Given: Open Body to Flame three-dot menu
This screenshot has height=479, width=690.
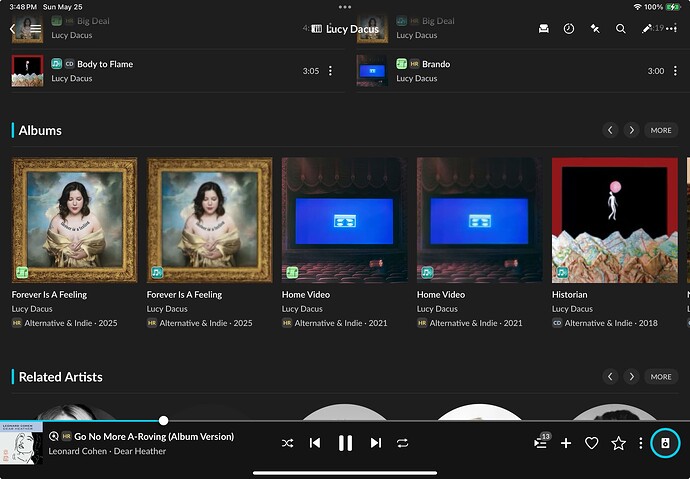Looking at the screenshot, I should point(330,71).
